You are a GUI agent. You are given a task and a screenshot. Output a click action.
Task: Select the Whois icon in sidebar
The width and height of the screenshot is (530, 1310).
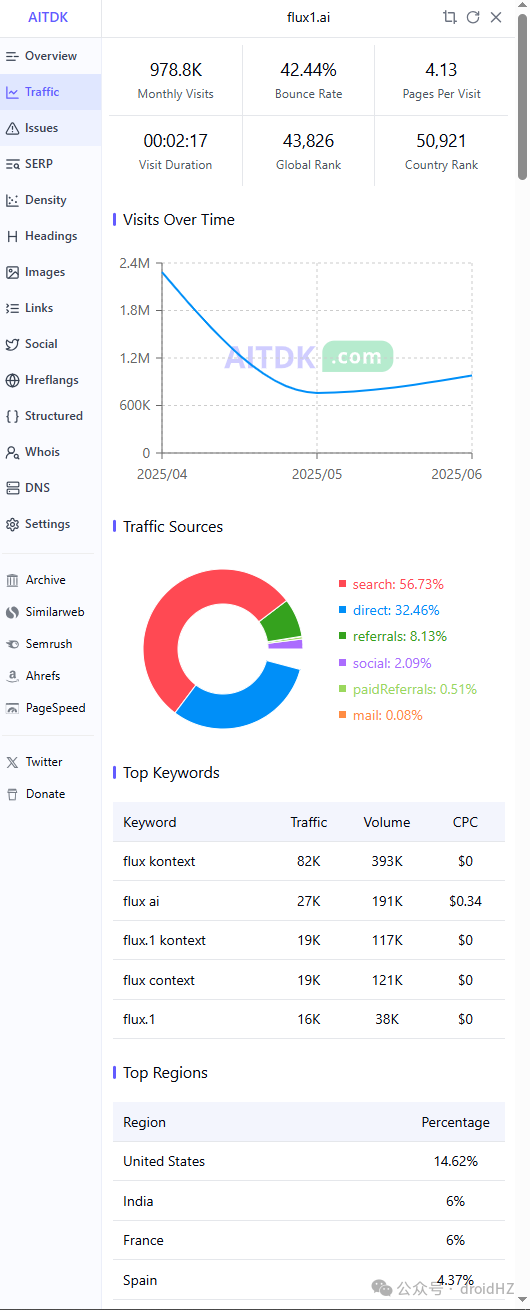[12, 452]
